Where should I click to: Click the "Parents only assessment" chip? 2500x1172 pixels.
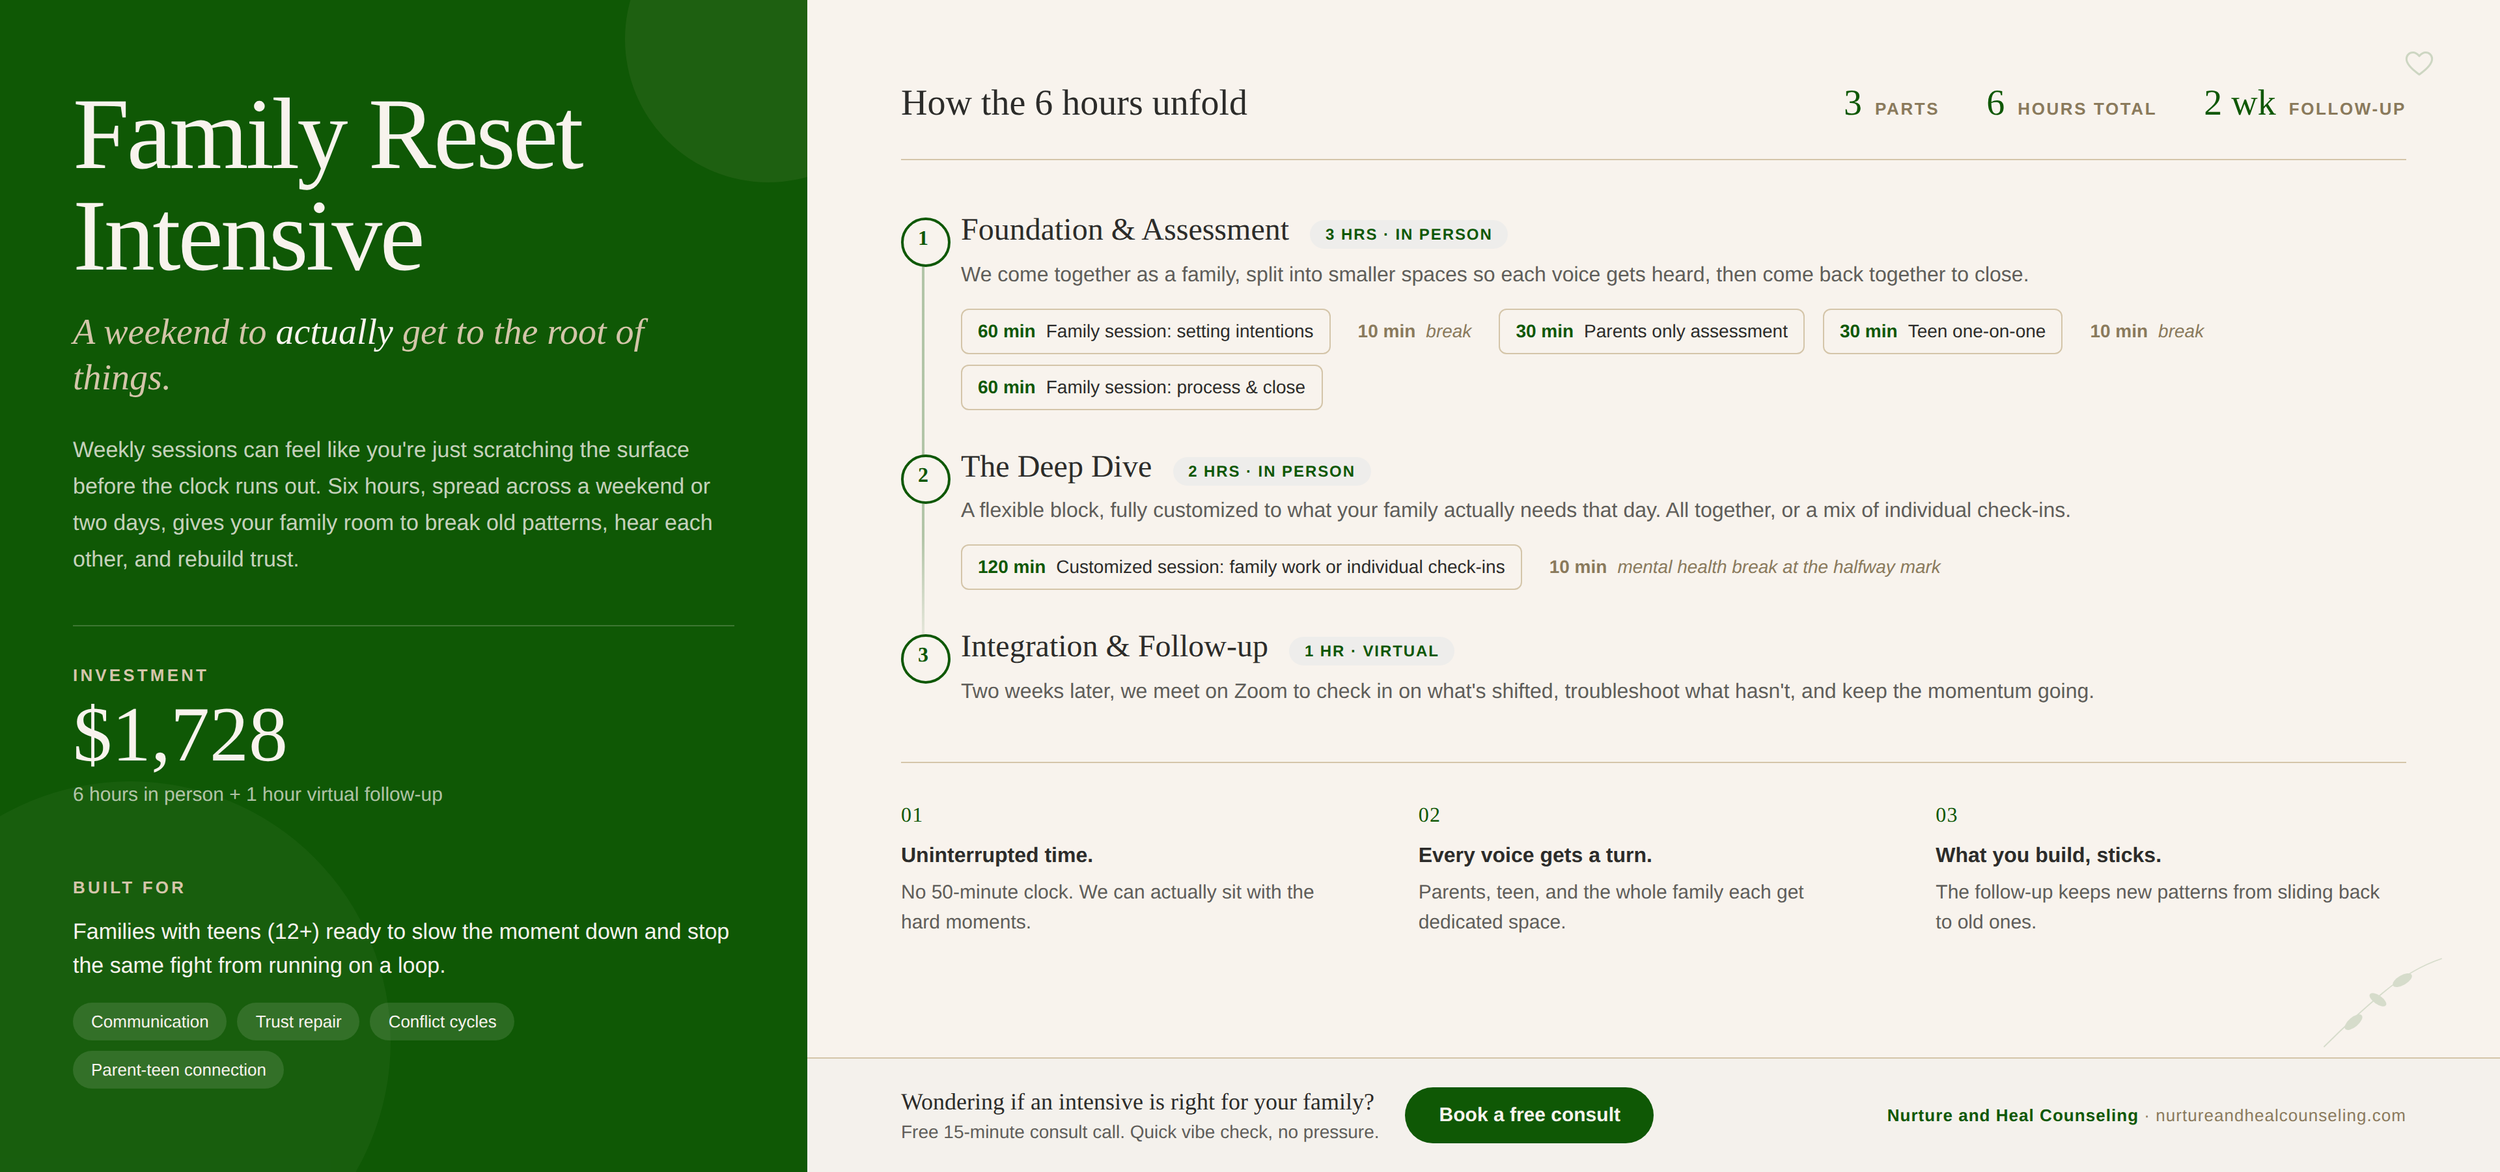1651,331
